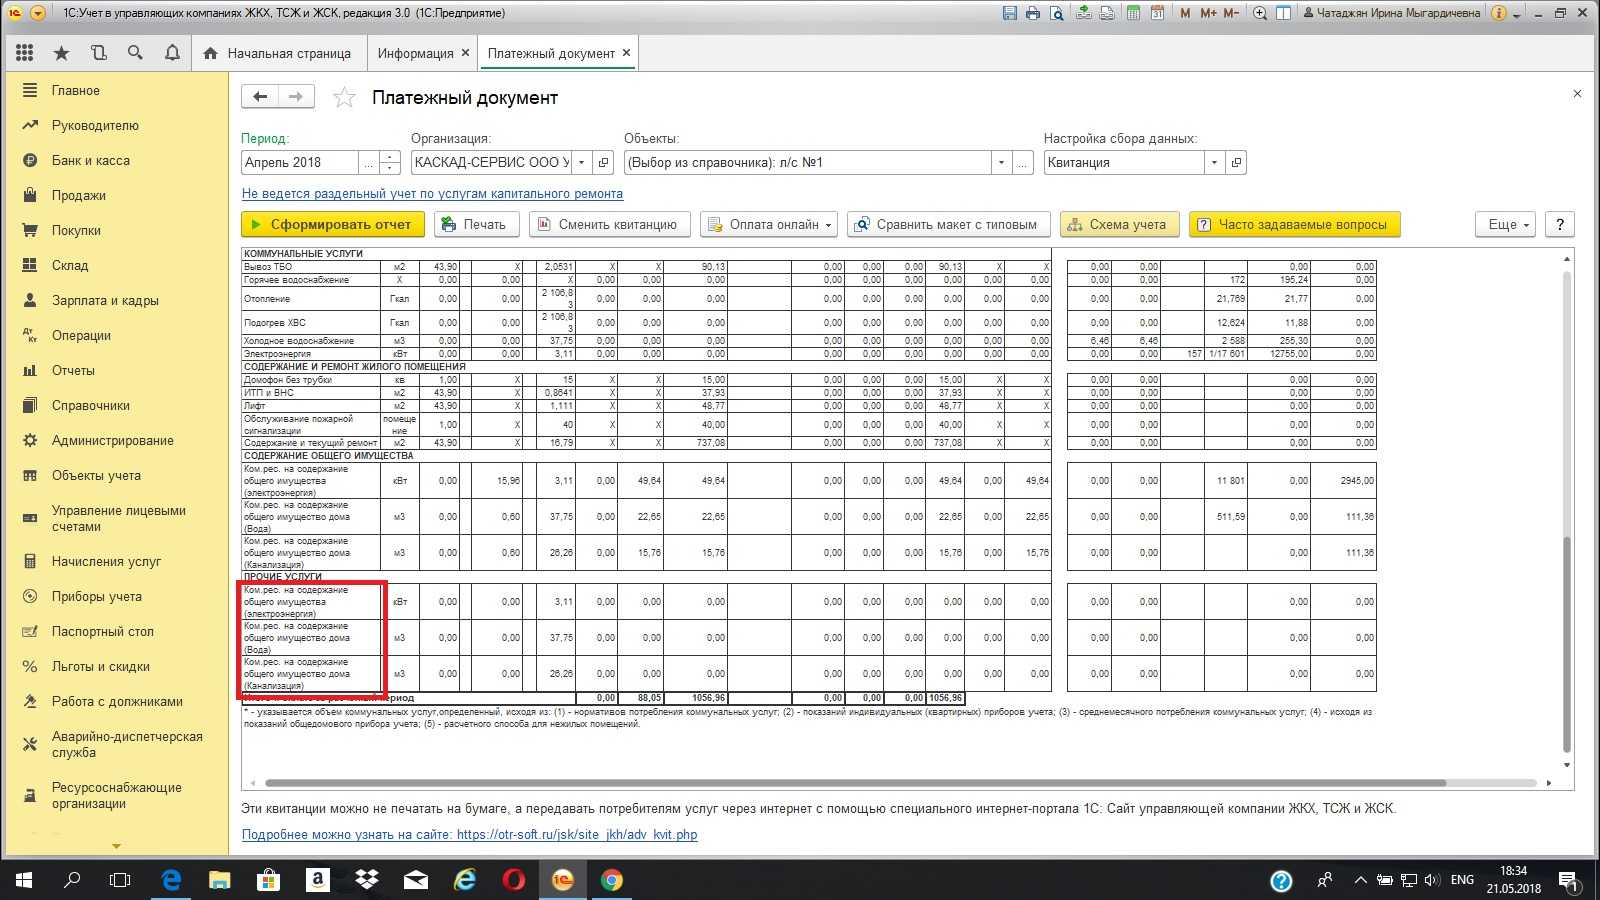Add Платежный документ to favorites star
This screenshot has width=1600, height=900.
pos(344,97)
